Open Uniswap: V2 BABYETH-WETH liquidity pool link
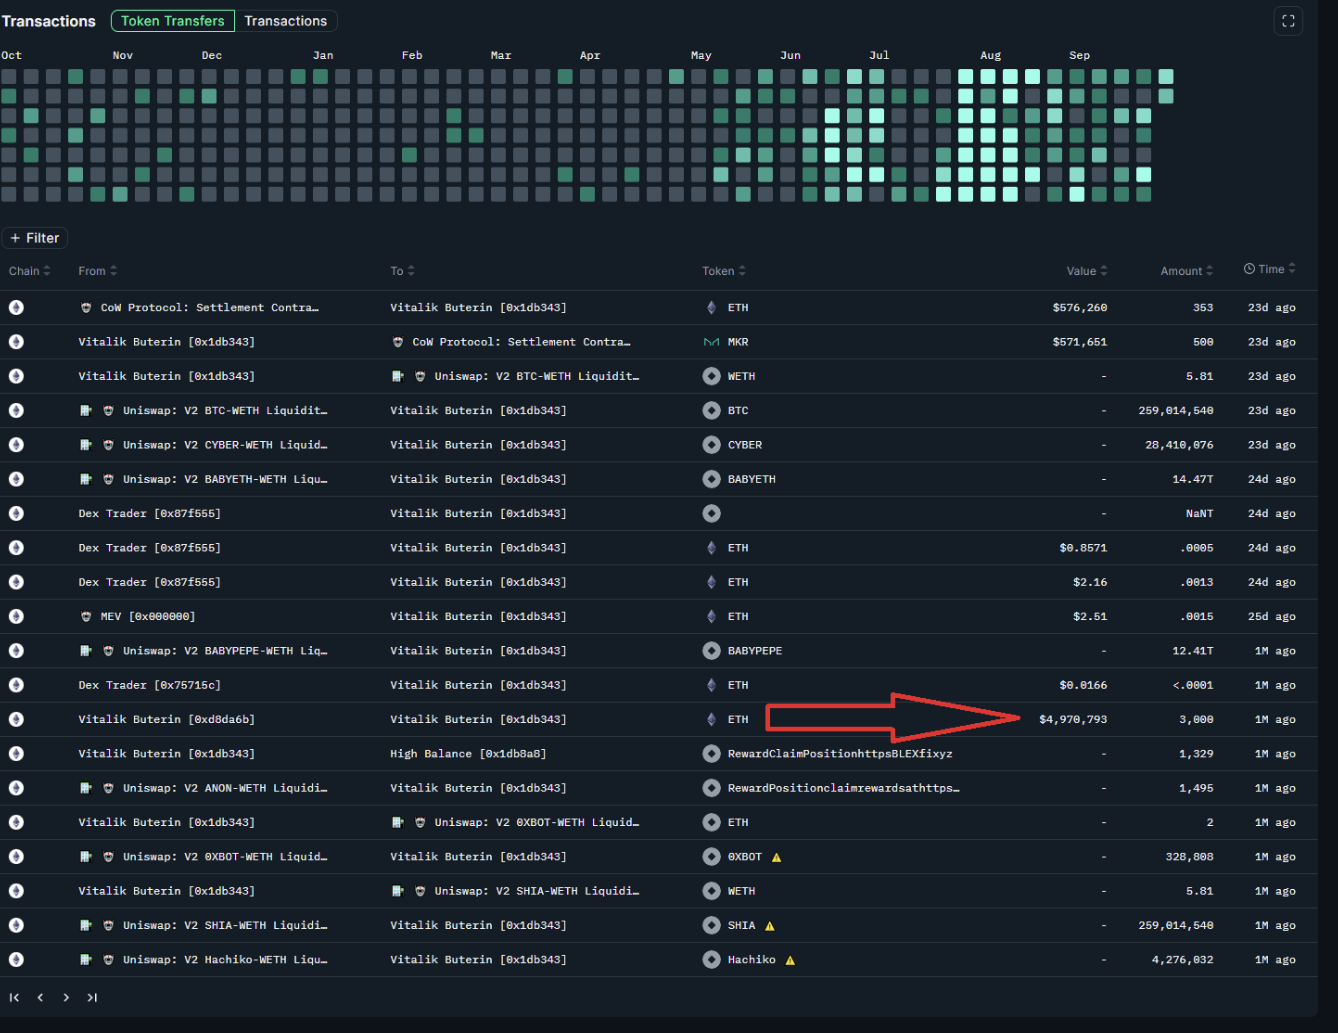Viewport: 1338px width, 1033px height. pyautogui.click(x=225, y=479)
